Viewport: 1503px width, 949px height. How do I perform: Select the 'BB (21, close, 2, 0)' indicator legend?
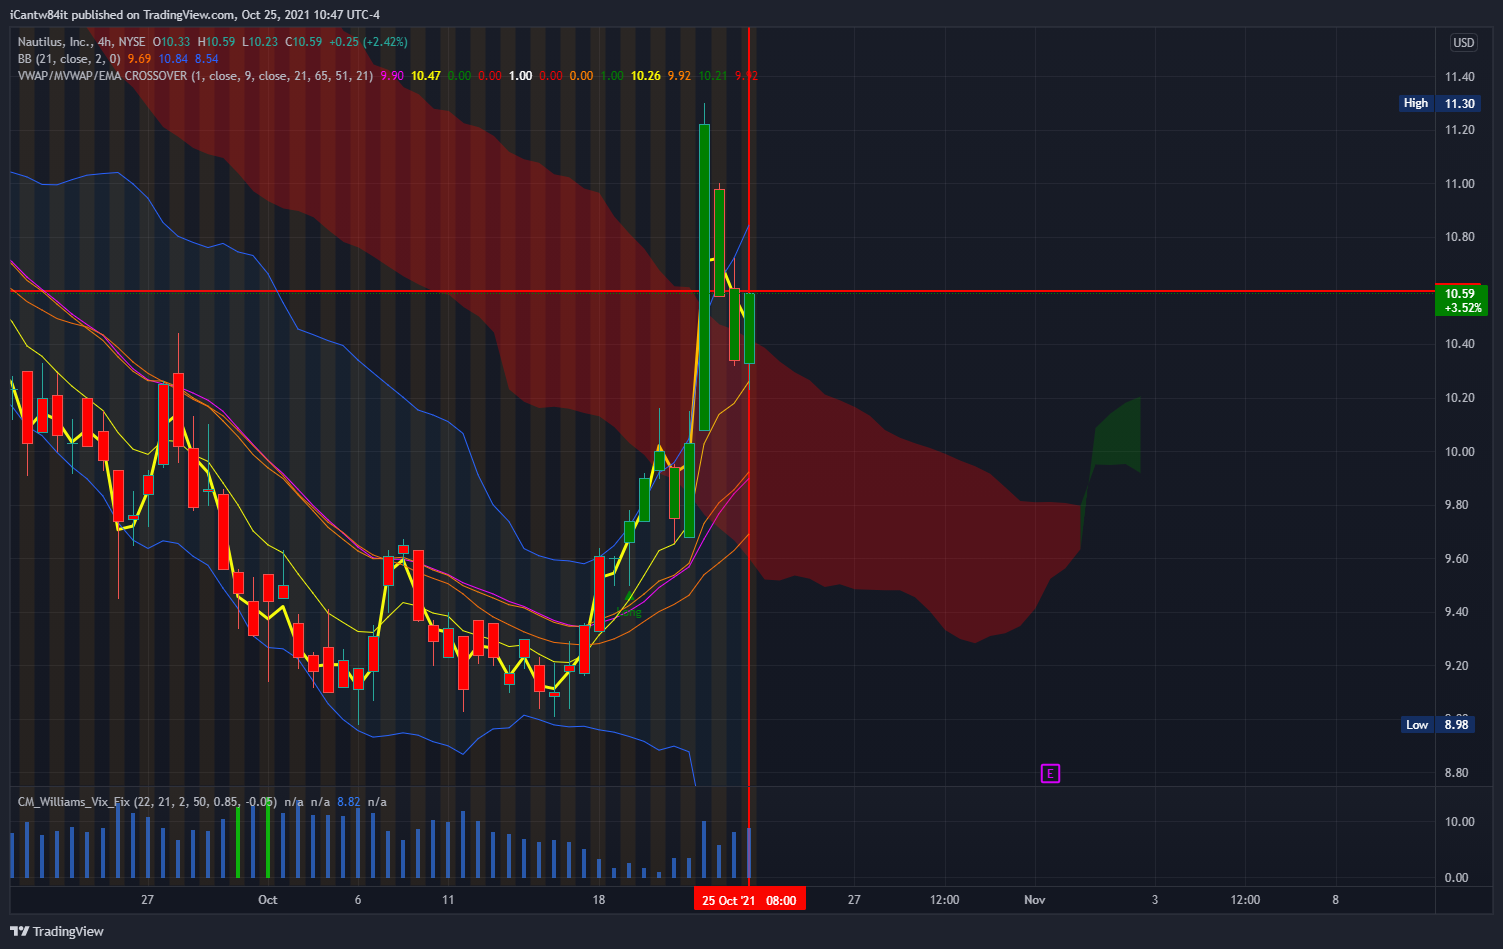69,59
